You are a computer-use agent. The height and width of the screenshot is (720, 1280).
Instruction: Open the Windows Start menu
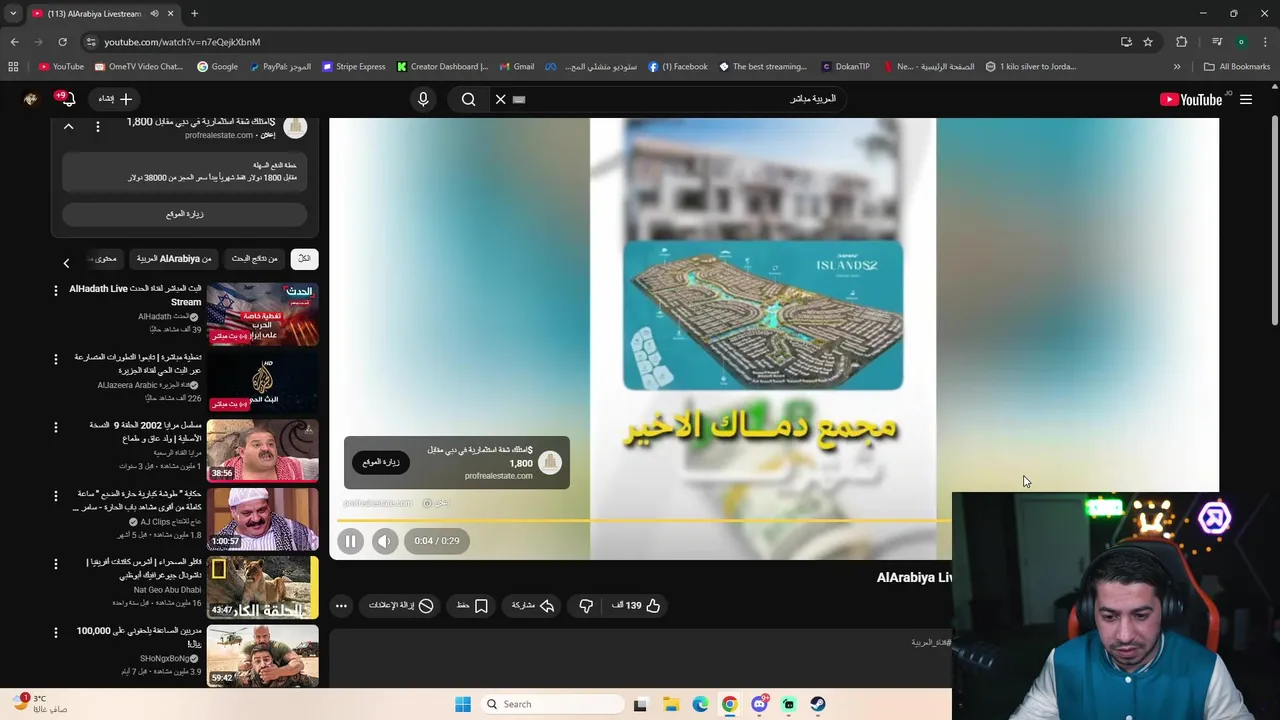462,704
